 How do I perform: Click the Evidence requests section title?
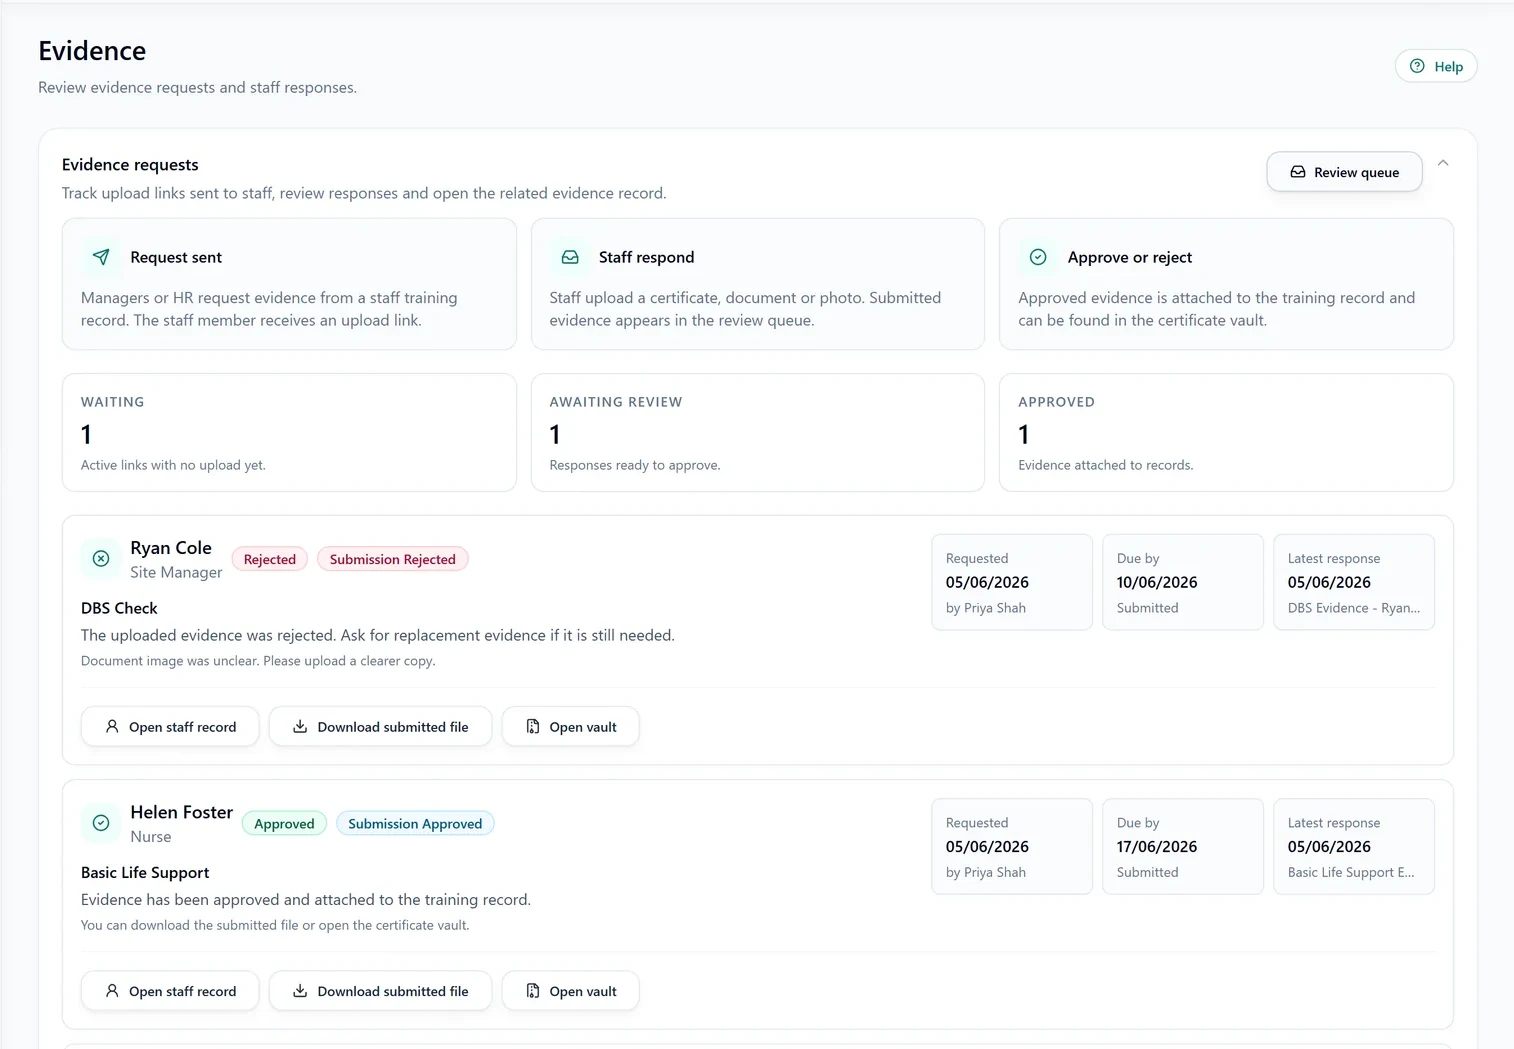[130, 165]
